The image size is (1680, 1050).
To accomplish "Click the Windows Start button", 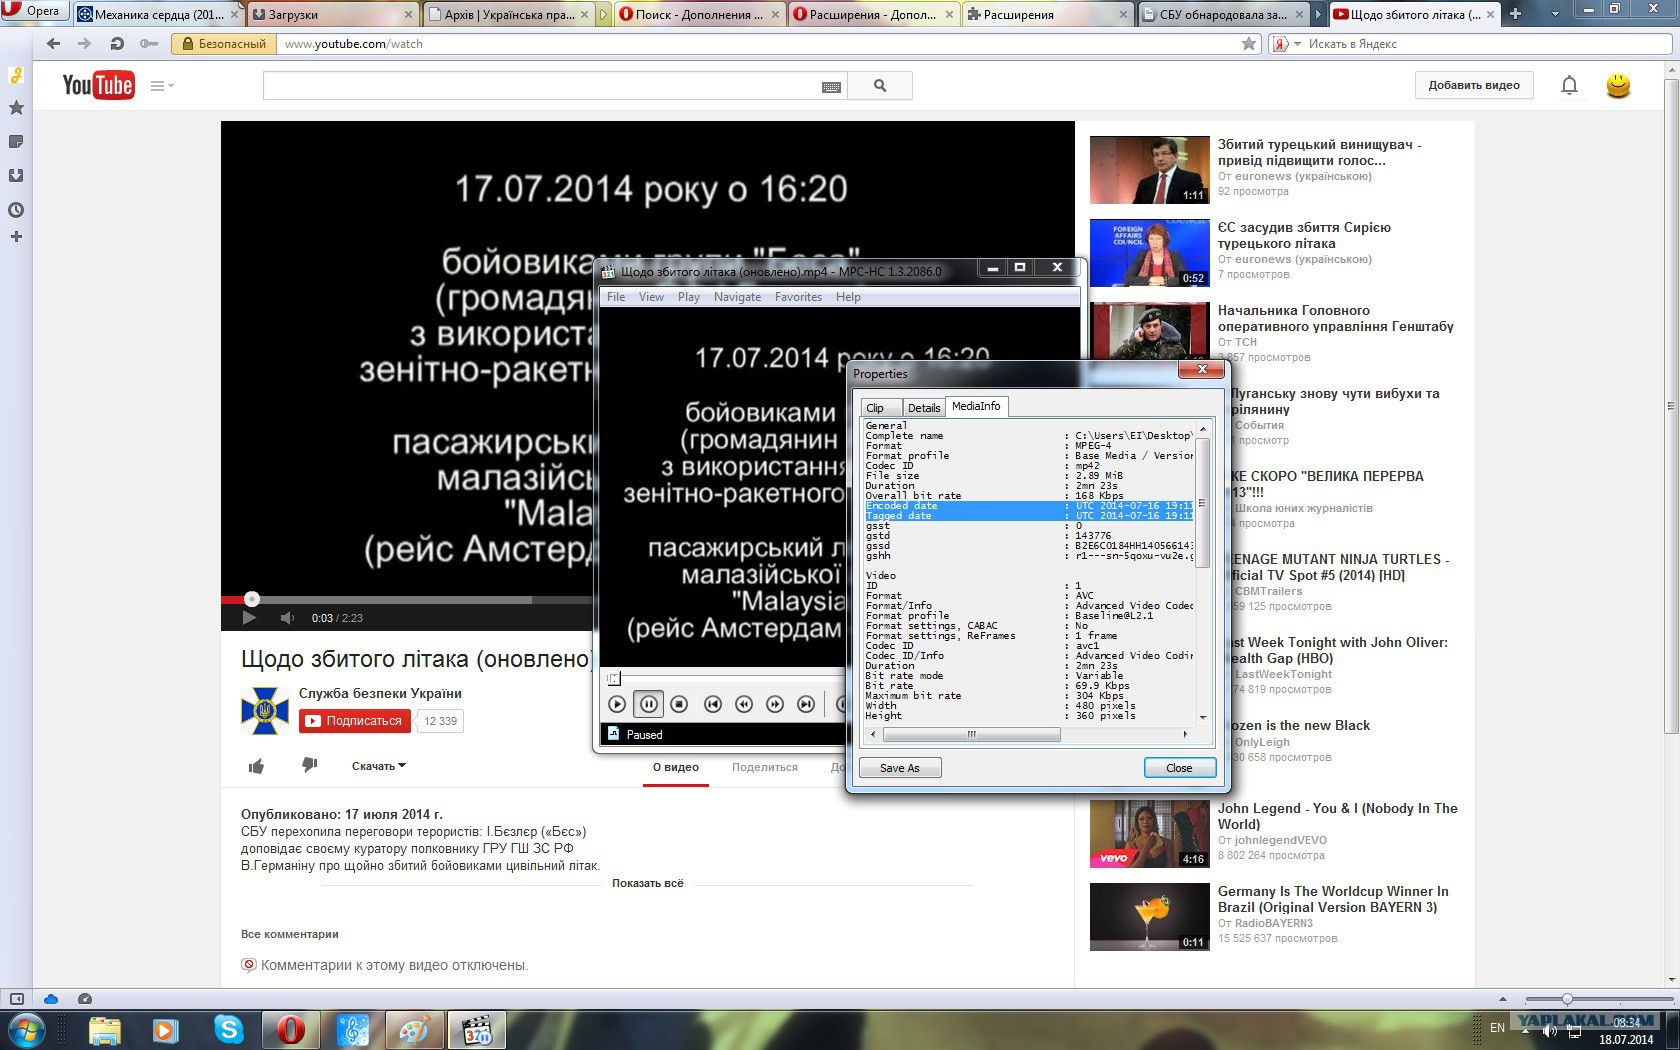I will [26, 1029].
